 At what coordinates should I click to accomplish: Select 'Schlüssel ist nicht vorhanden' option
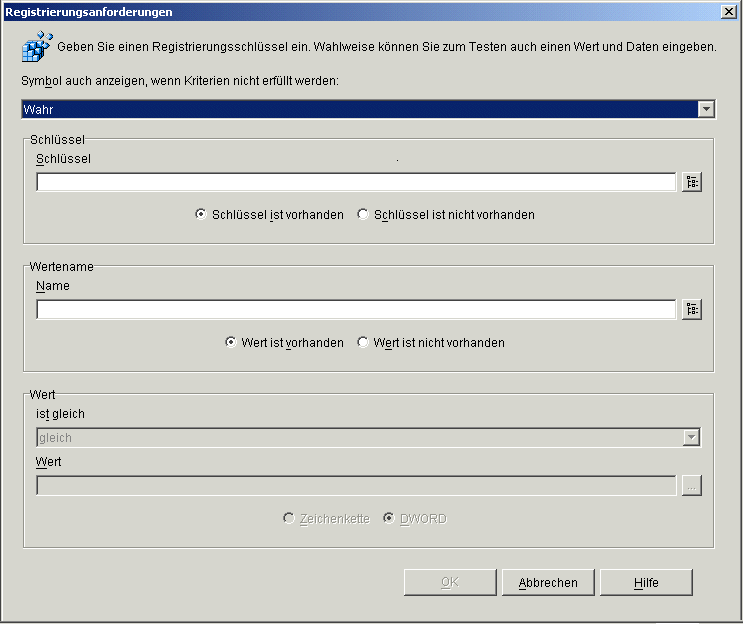pyautogui.click(x=363, y=215)
